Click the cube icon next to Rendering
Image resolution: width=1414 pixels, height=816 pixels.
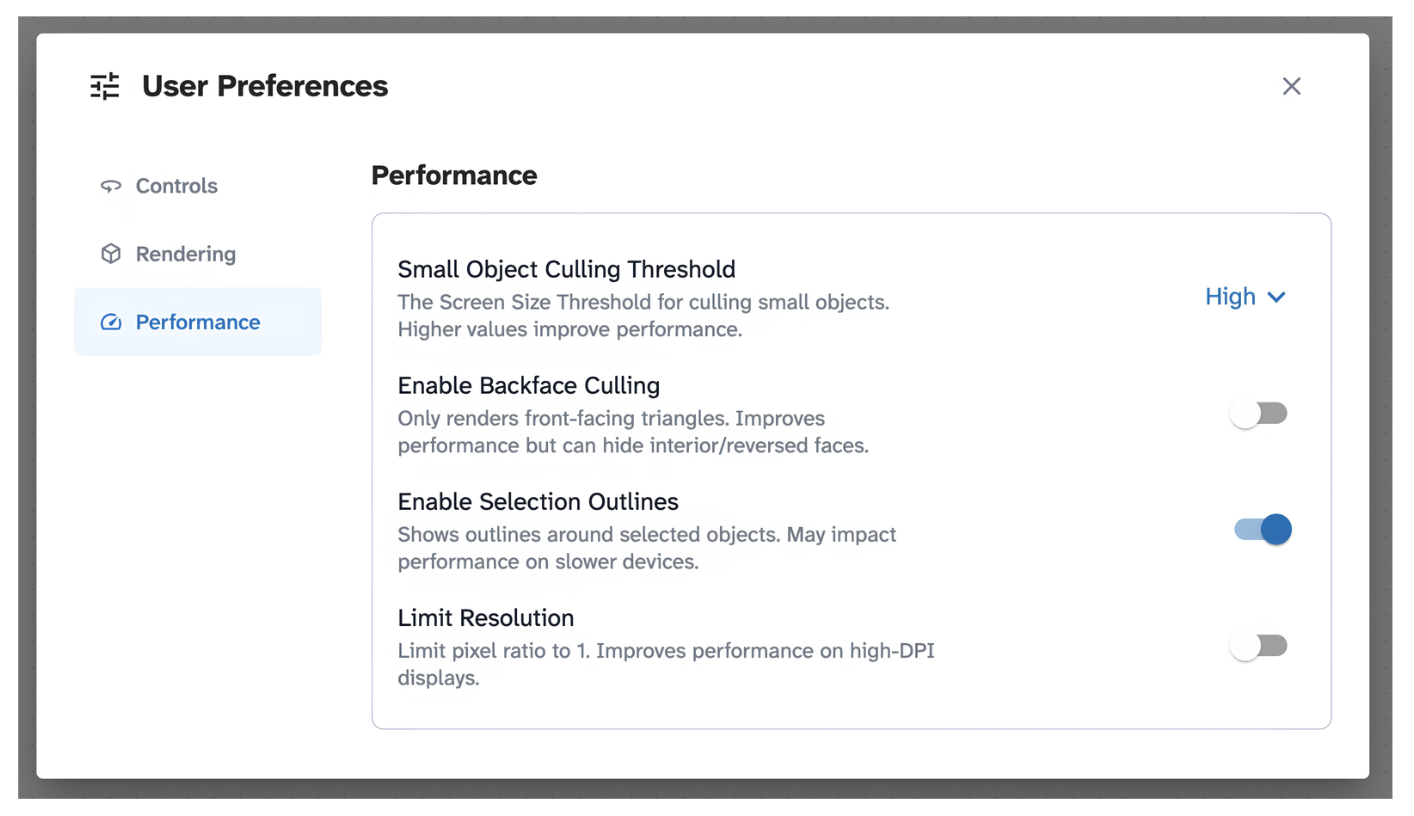tap(111, 254)
